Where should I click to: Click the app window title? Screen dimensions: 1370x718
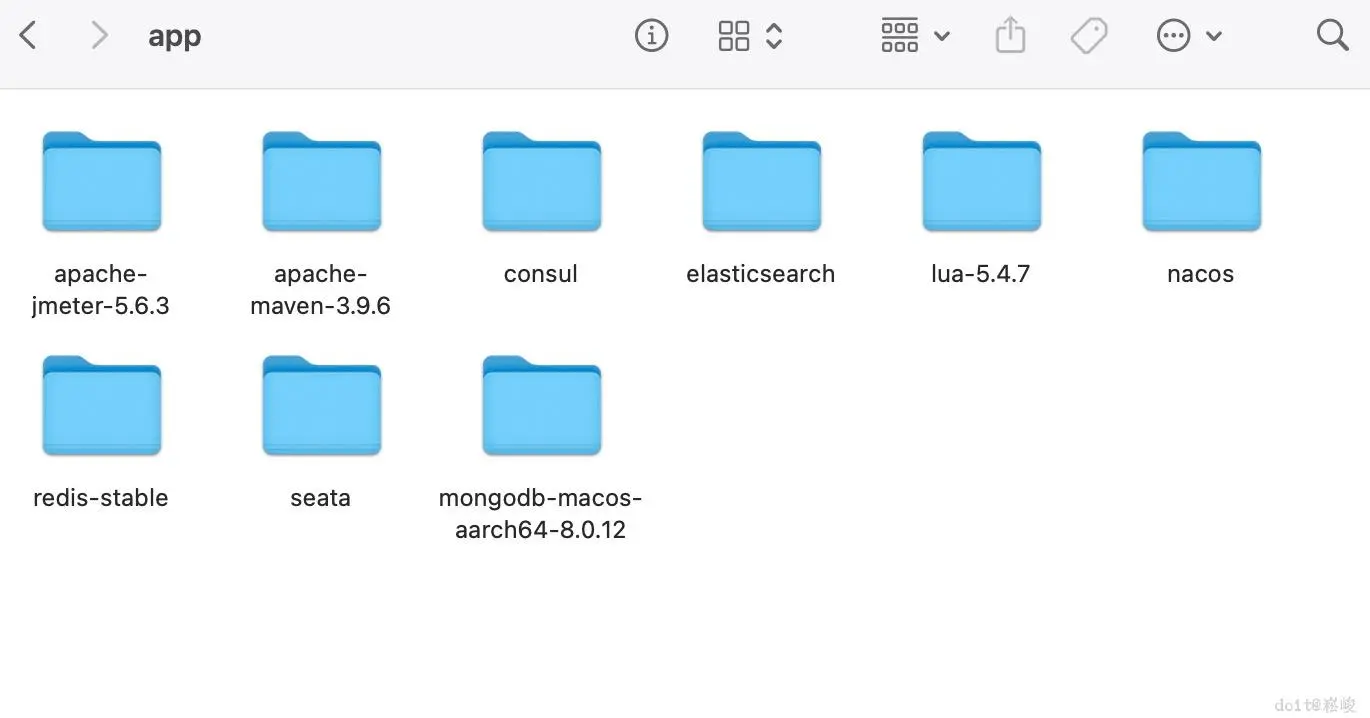point(175,37)
